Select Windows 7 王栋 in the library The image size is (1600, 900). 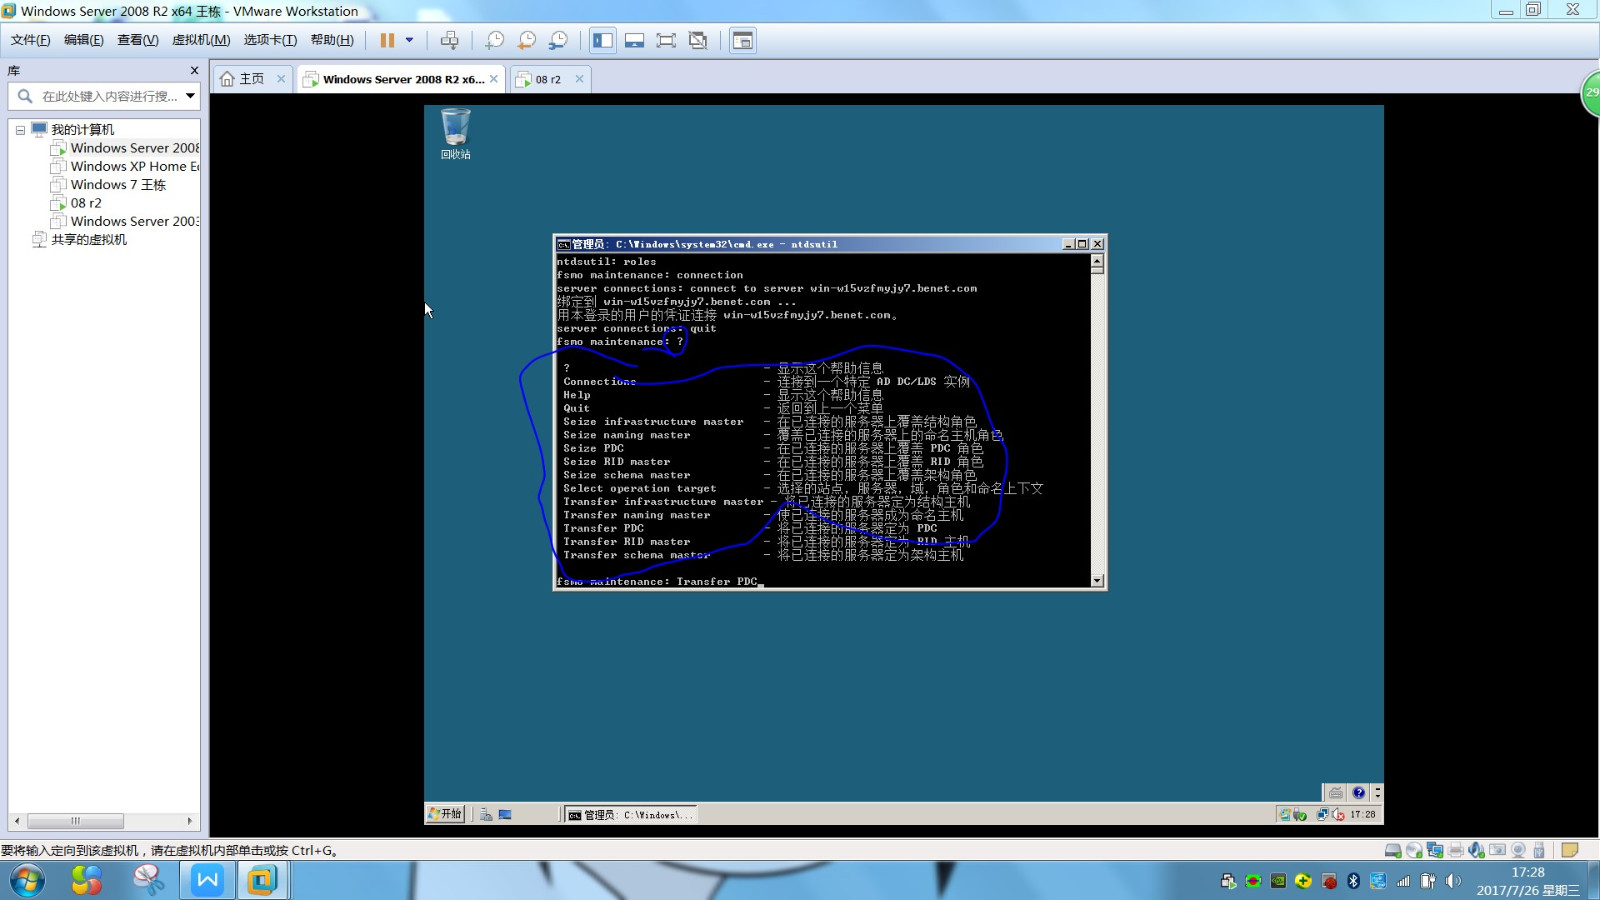[x=108, y=185]
